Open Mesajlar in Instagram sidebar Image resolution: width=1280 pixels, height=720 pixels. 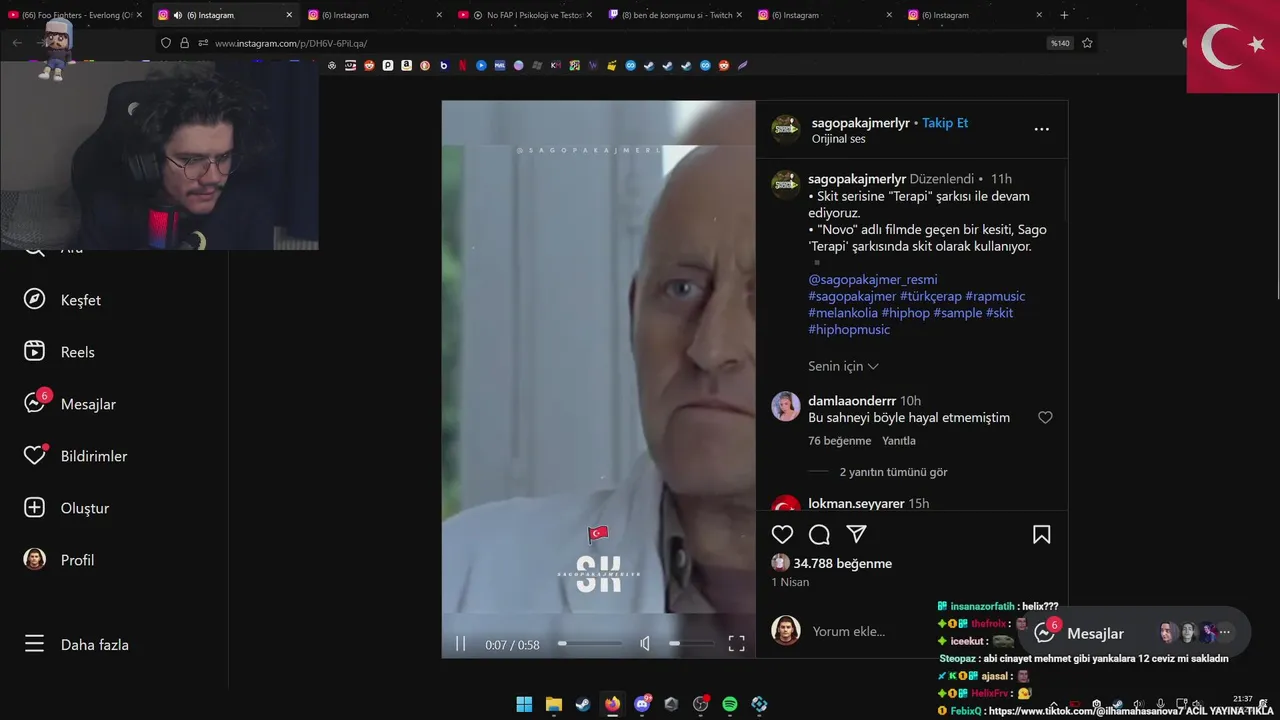70,404
